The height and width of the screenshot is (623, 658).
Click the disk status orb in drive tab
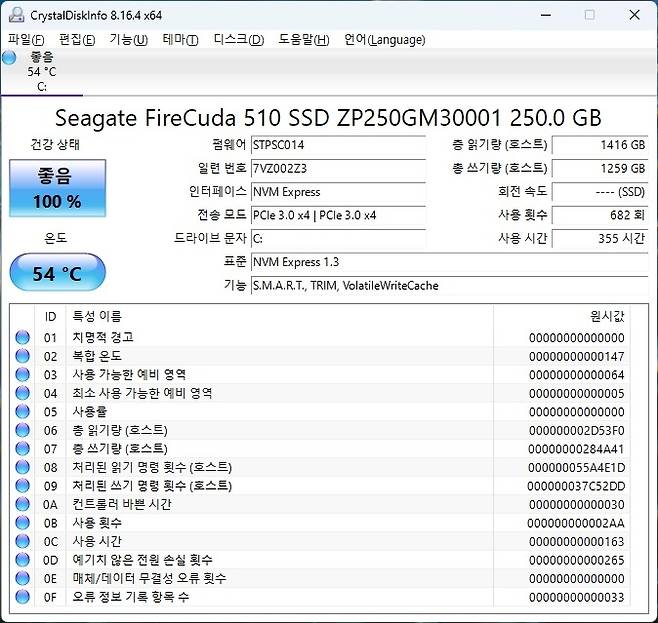click(x=9, y=58)
